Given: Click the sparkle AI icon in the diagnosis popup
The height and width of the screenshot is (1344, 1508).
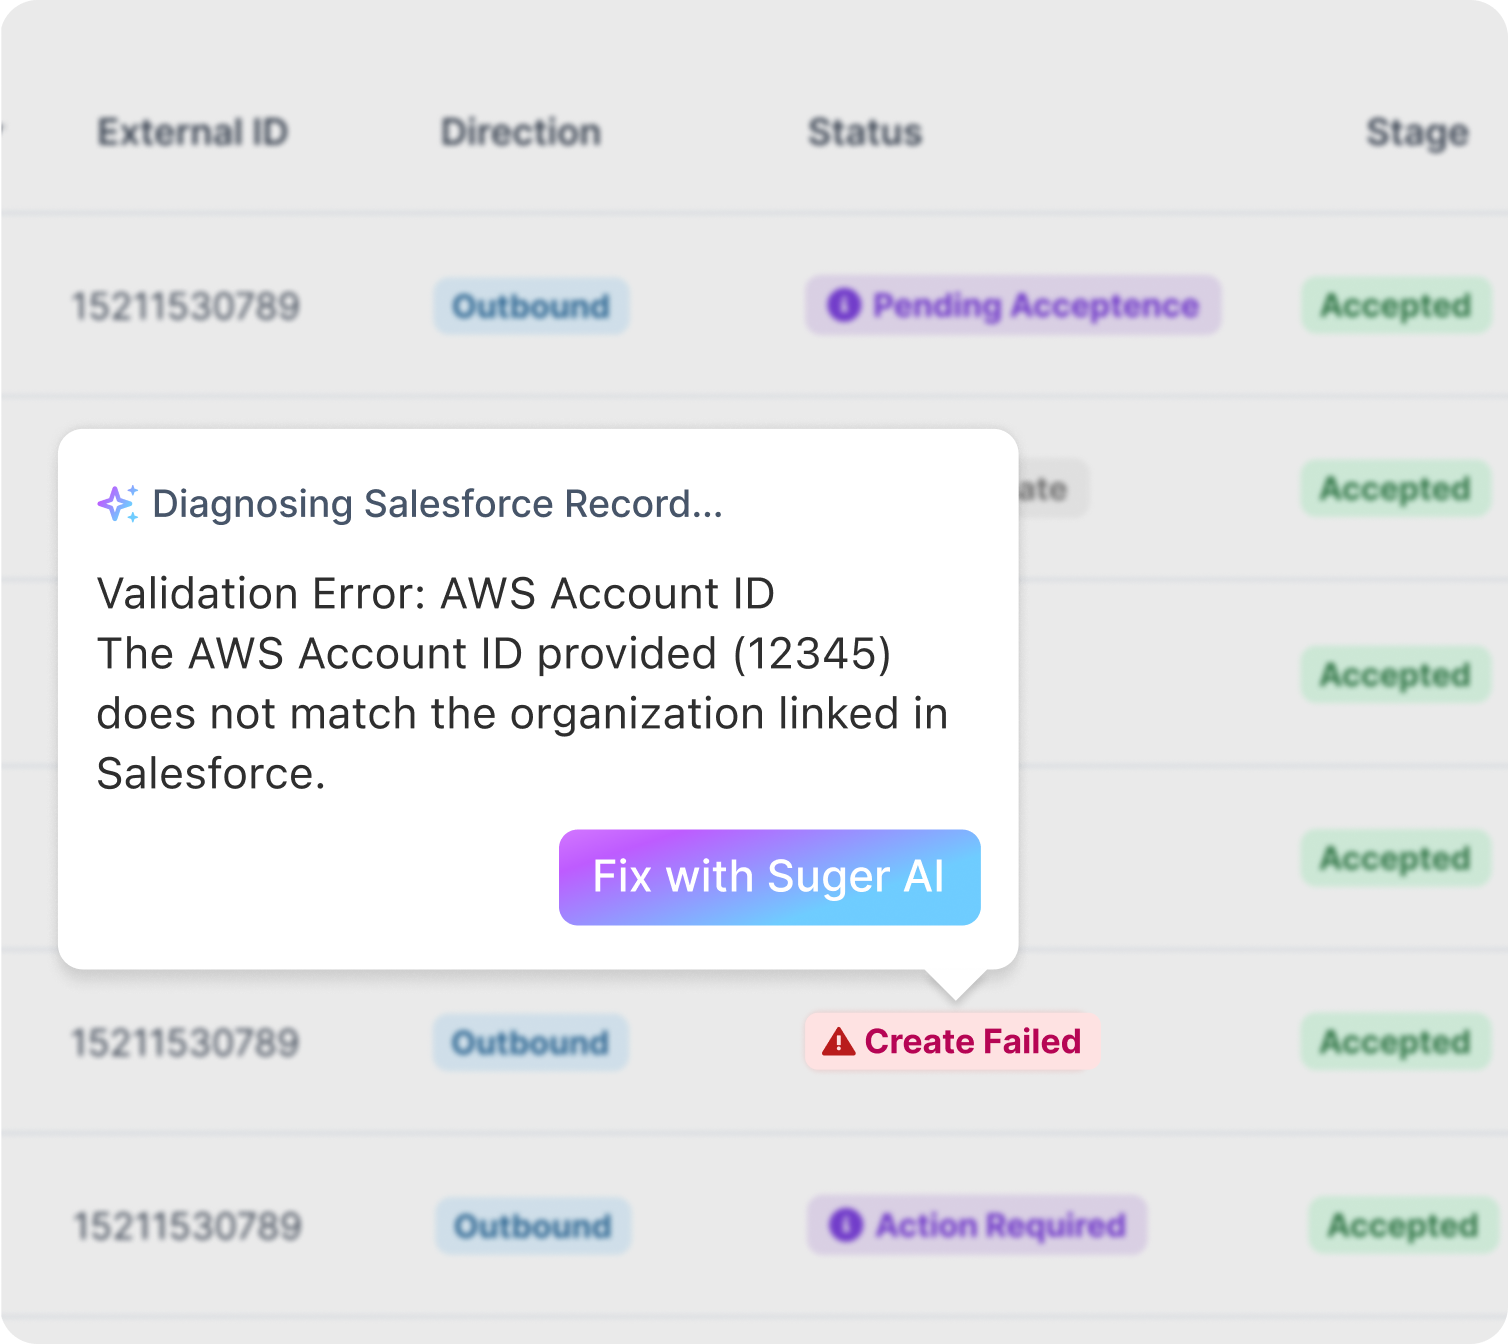Looking at the screenshot, I should [x=118, y=503].
